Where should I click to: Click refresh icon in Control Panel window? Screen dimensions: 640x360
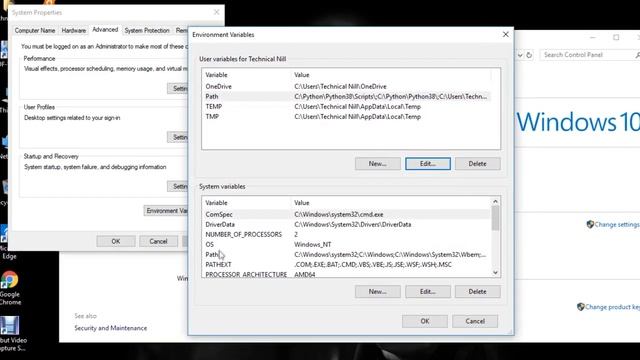pos(529,55)
